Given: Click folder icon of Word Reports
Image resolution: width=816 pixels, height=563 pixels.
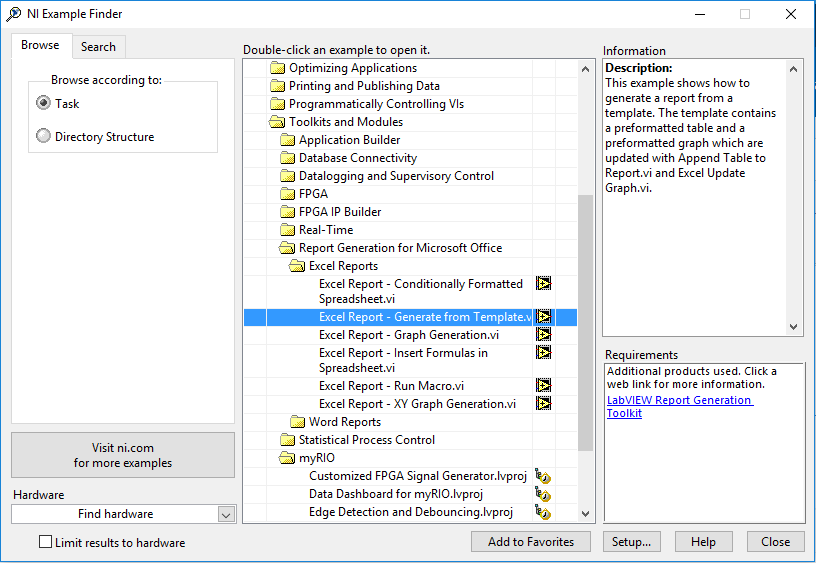Looking at the screenshot, I should [x=298, y=422].
